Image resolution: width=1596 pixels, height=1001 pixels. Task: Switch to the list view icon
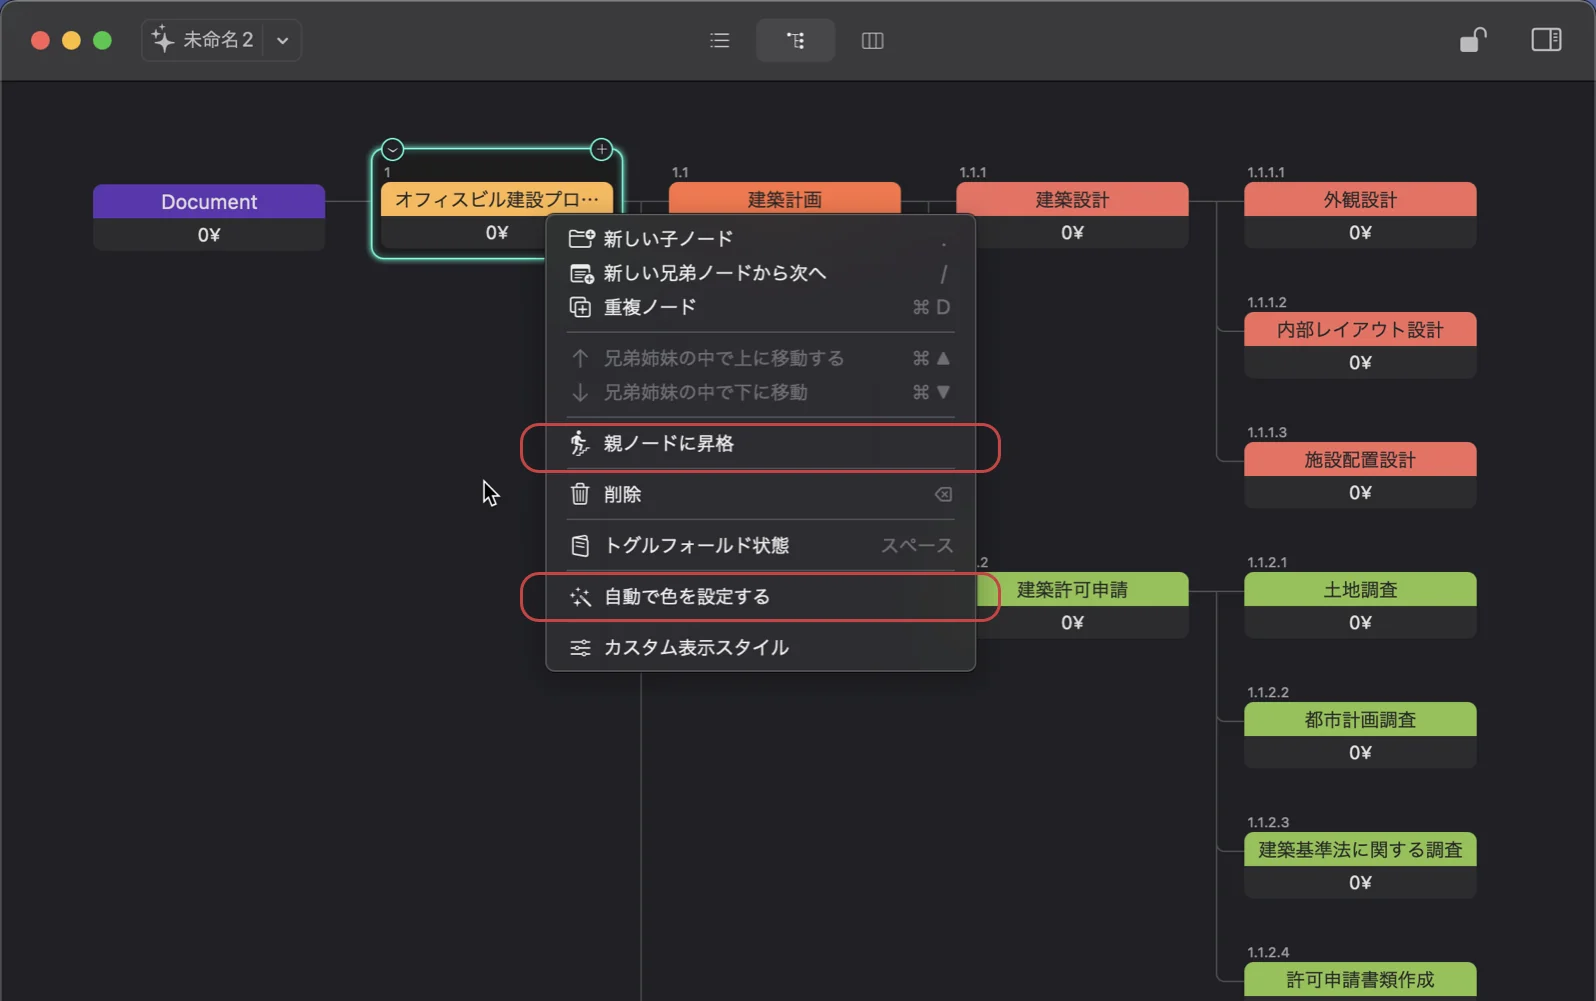click(x=719, y=41)
